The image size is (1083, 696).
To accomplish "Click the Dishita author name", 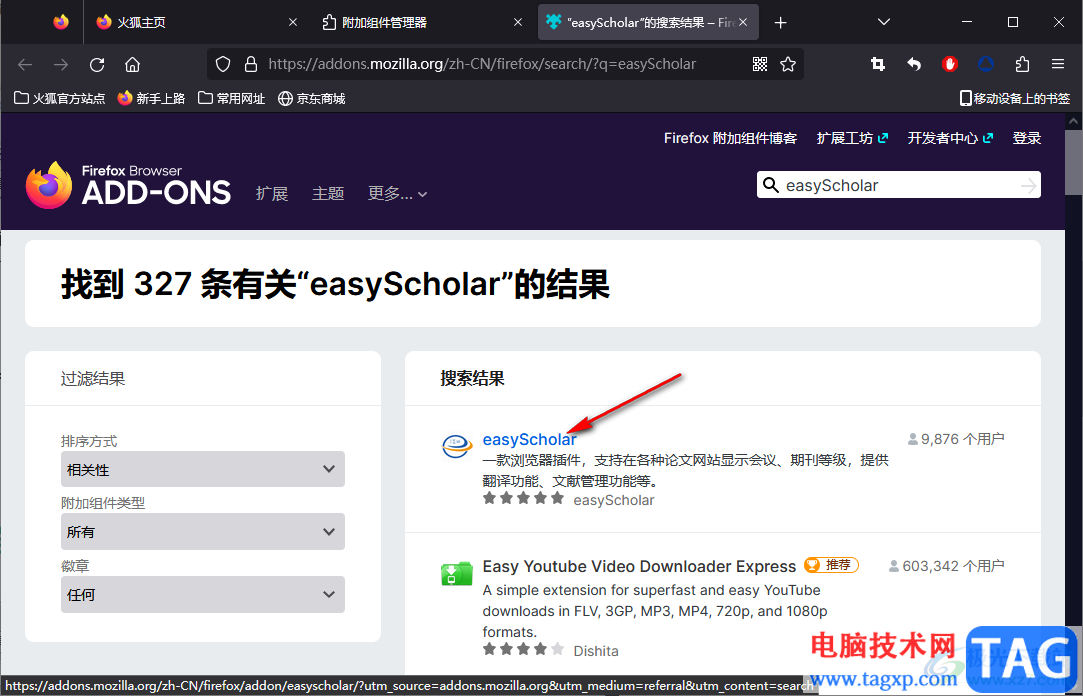I will (x=595, y=651).
